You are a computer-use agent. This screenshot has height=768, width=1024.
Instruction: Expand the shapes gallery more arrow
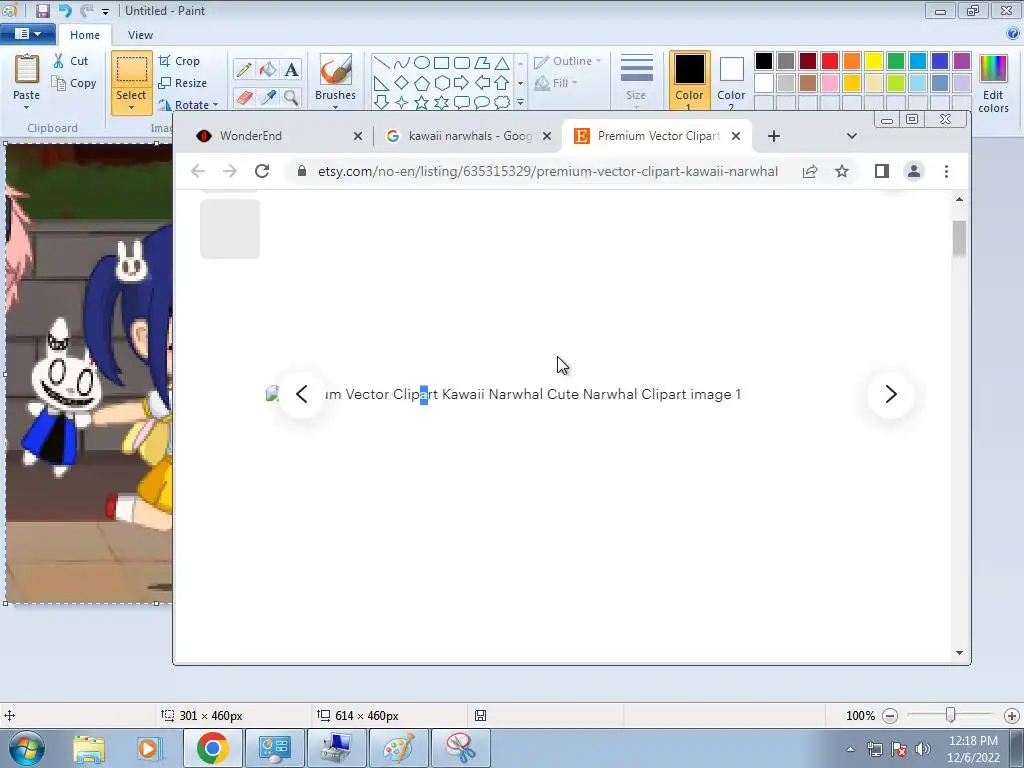(520, 103)
